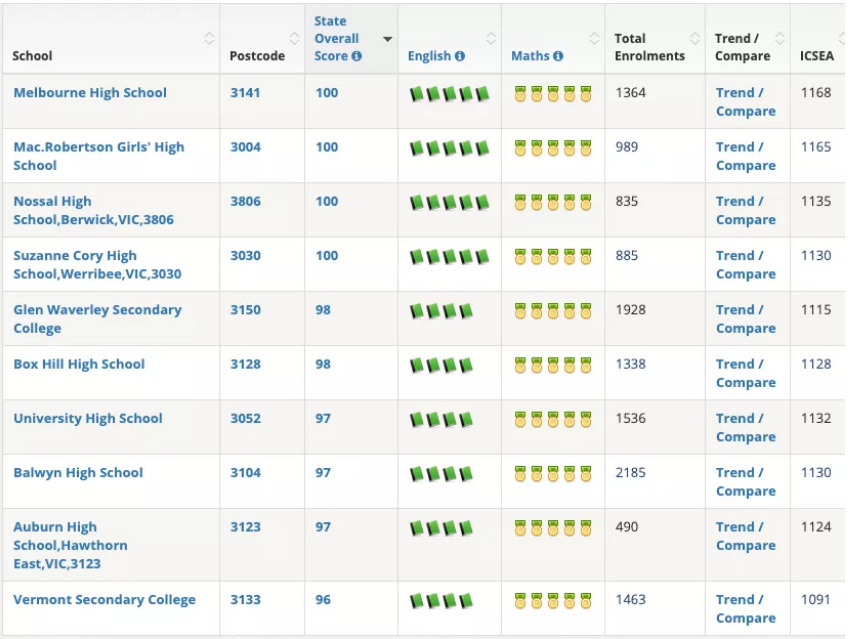Image resolution: width=850 pixels, height=639 pixels.
Task: Toggle State Overall Score sort arrow
Action: (387, 39)
